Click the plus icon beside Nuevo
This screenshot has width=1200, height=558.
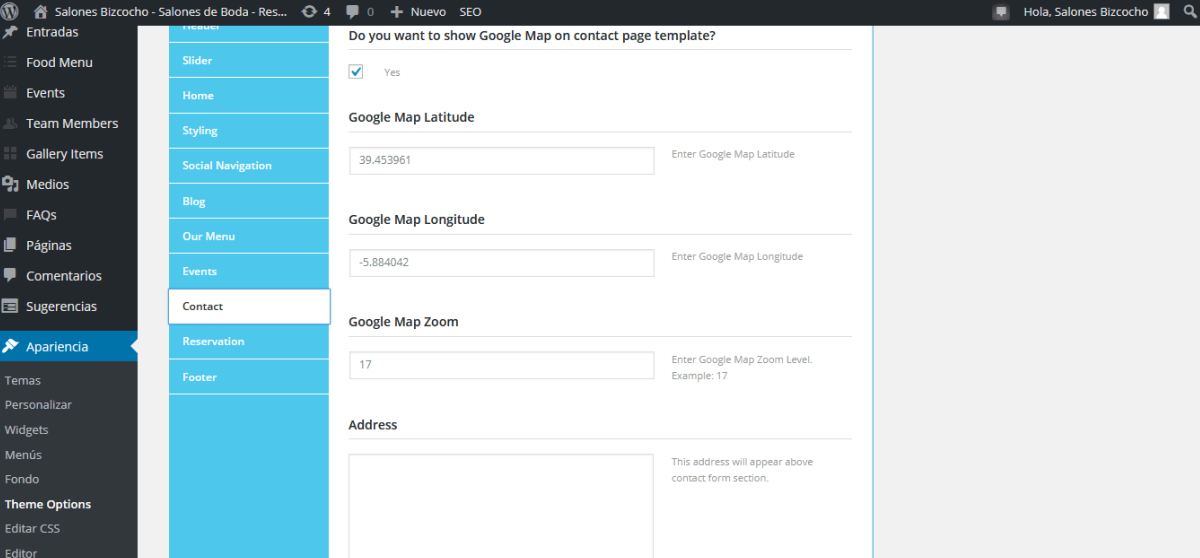(397, 12)
